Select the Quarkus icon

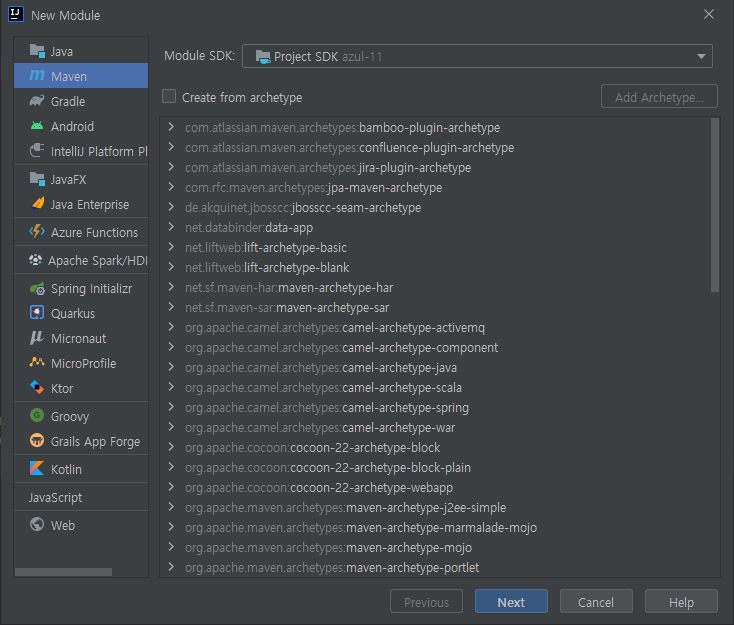(37, 313)
